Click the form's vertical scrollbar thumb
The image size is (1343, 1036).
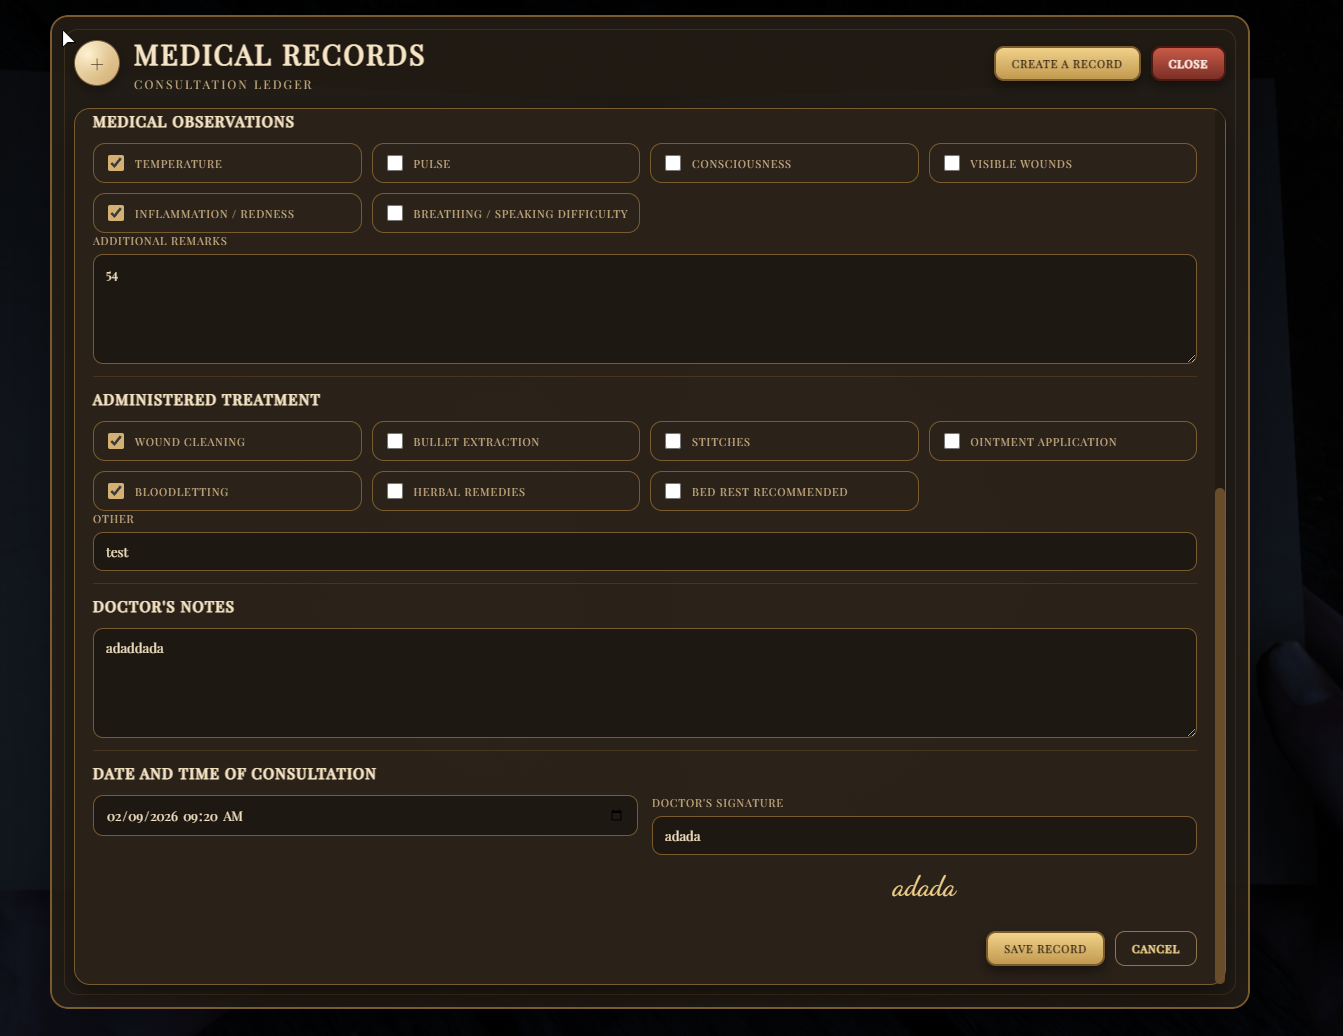[x=1219, y=735]
